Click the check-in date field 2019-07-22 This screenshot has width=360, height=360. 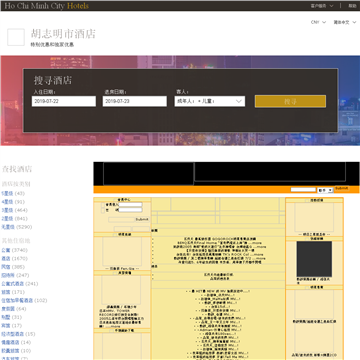click(64, 101)
